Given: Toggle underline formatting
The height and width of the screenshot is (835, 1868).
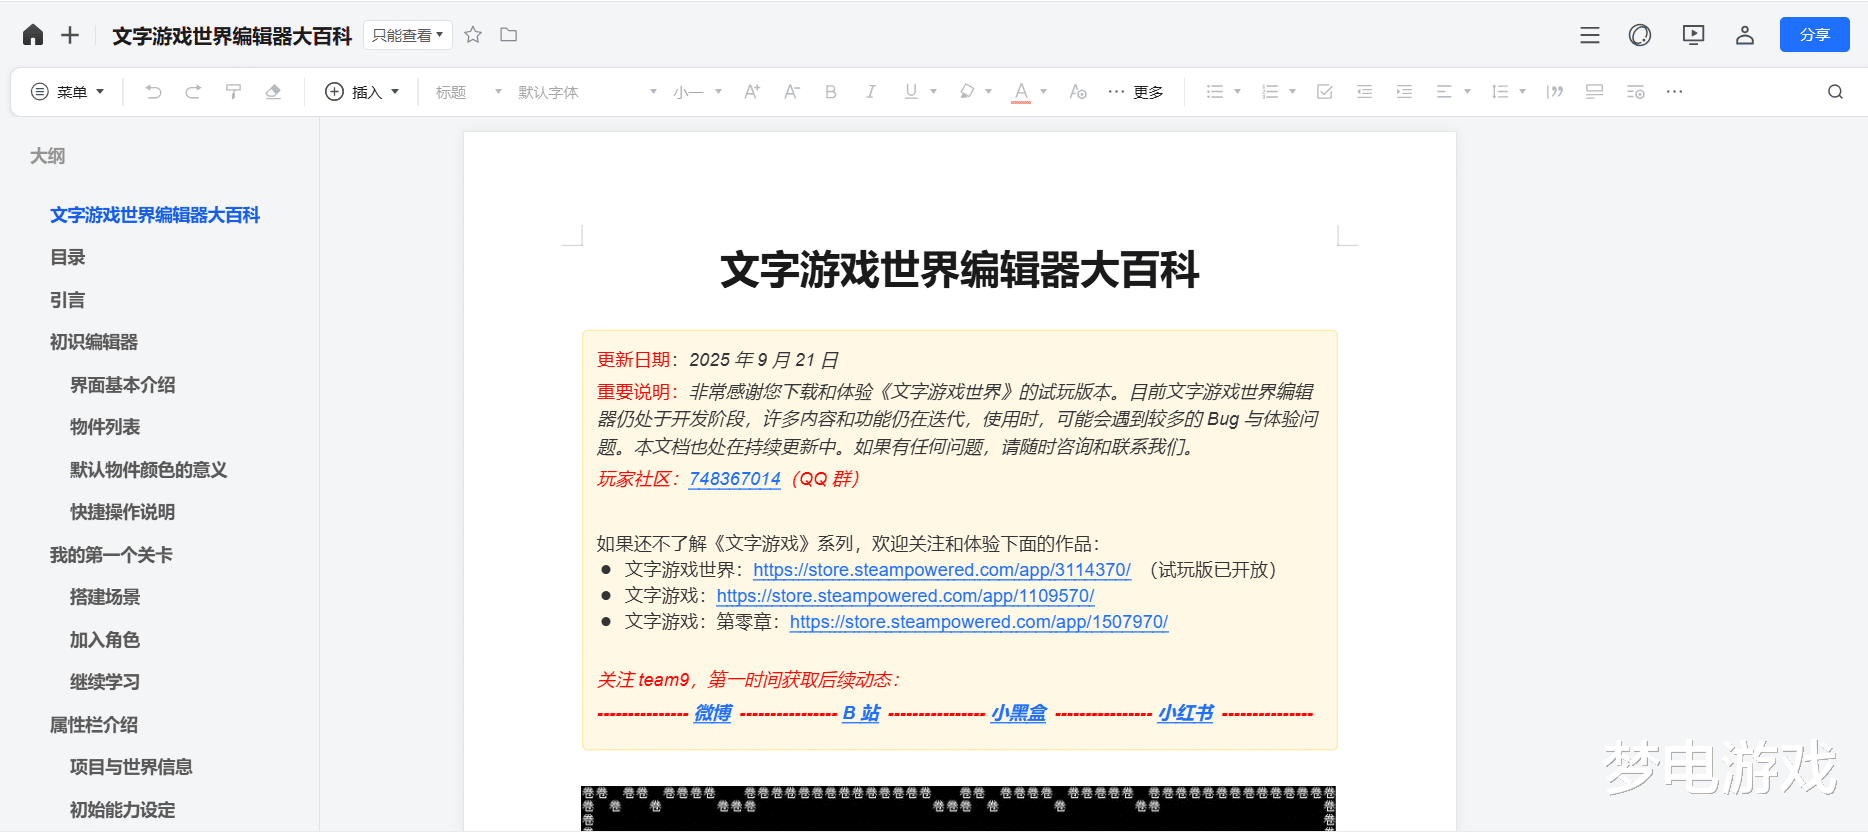Looking at the screenshot, I should coord(911,92).
